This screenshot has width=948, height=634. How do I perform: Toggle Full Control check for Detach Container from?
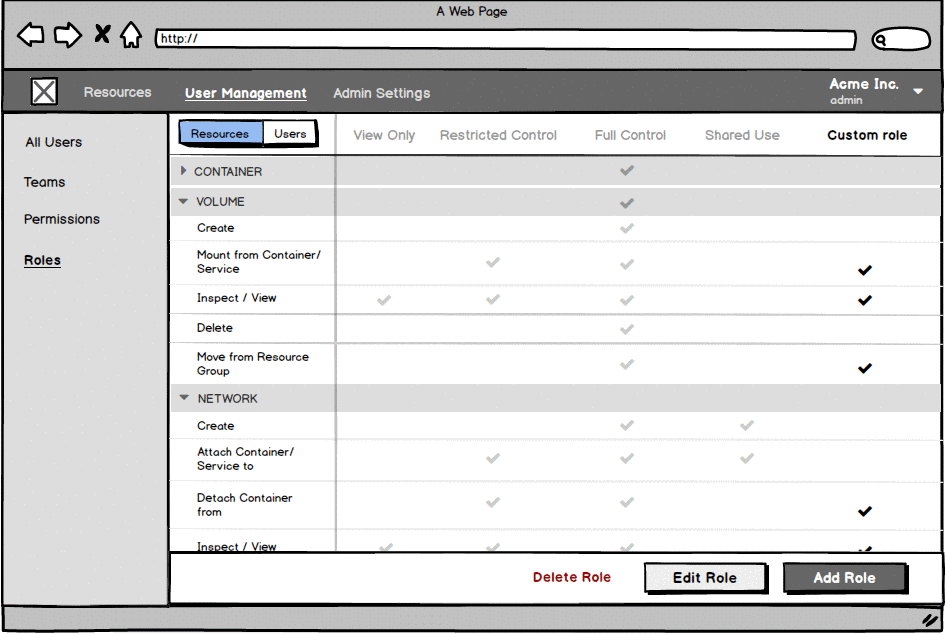627,502
